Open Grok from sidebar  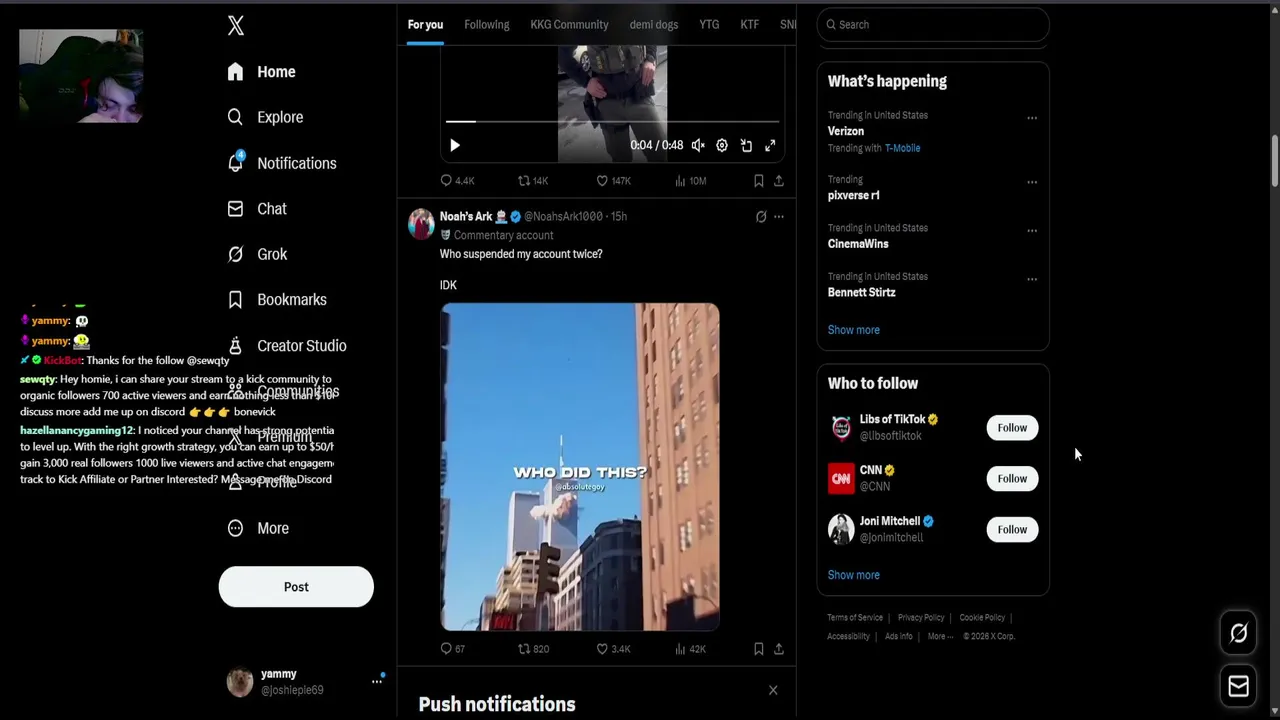tap(257, 254)
